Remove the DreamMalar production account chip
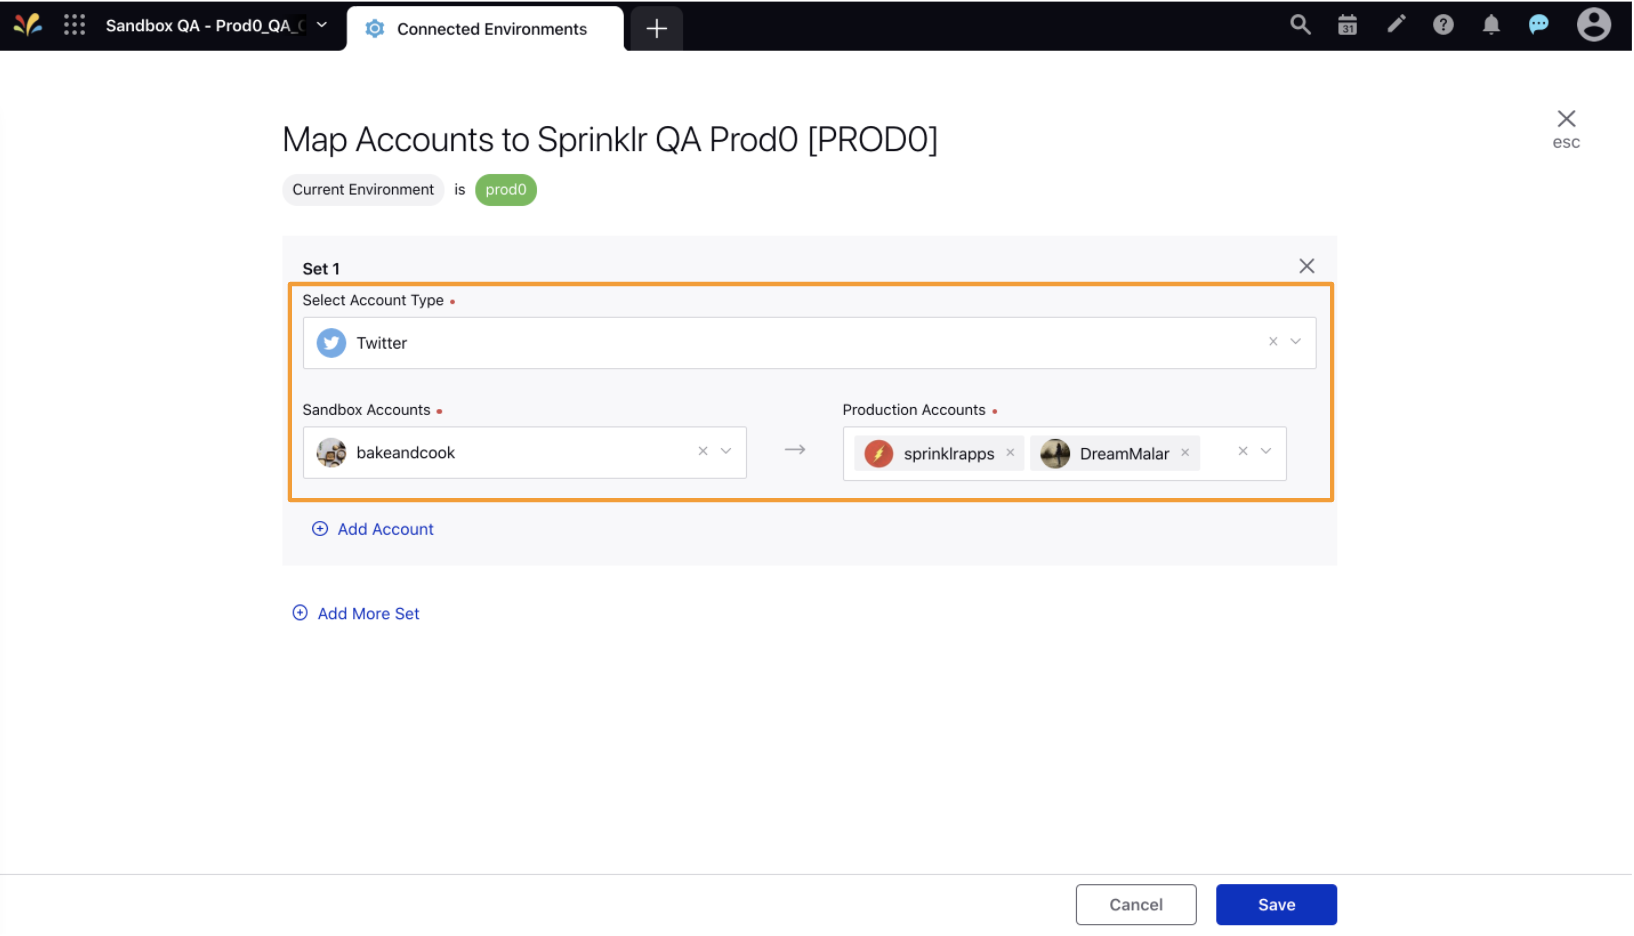 1185,453
